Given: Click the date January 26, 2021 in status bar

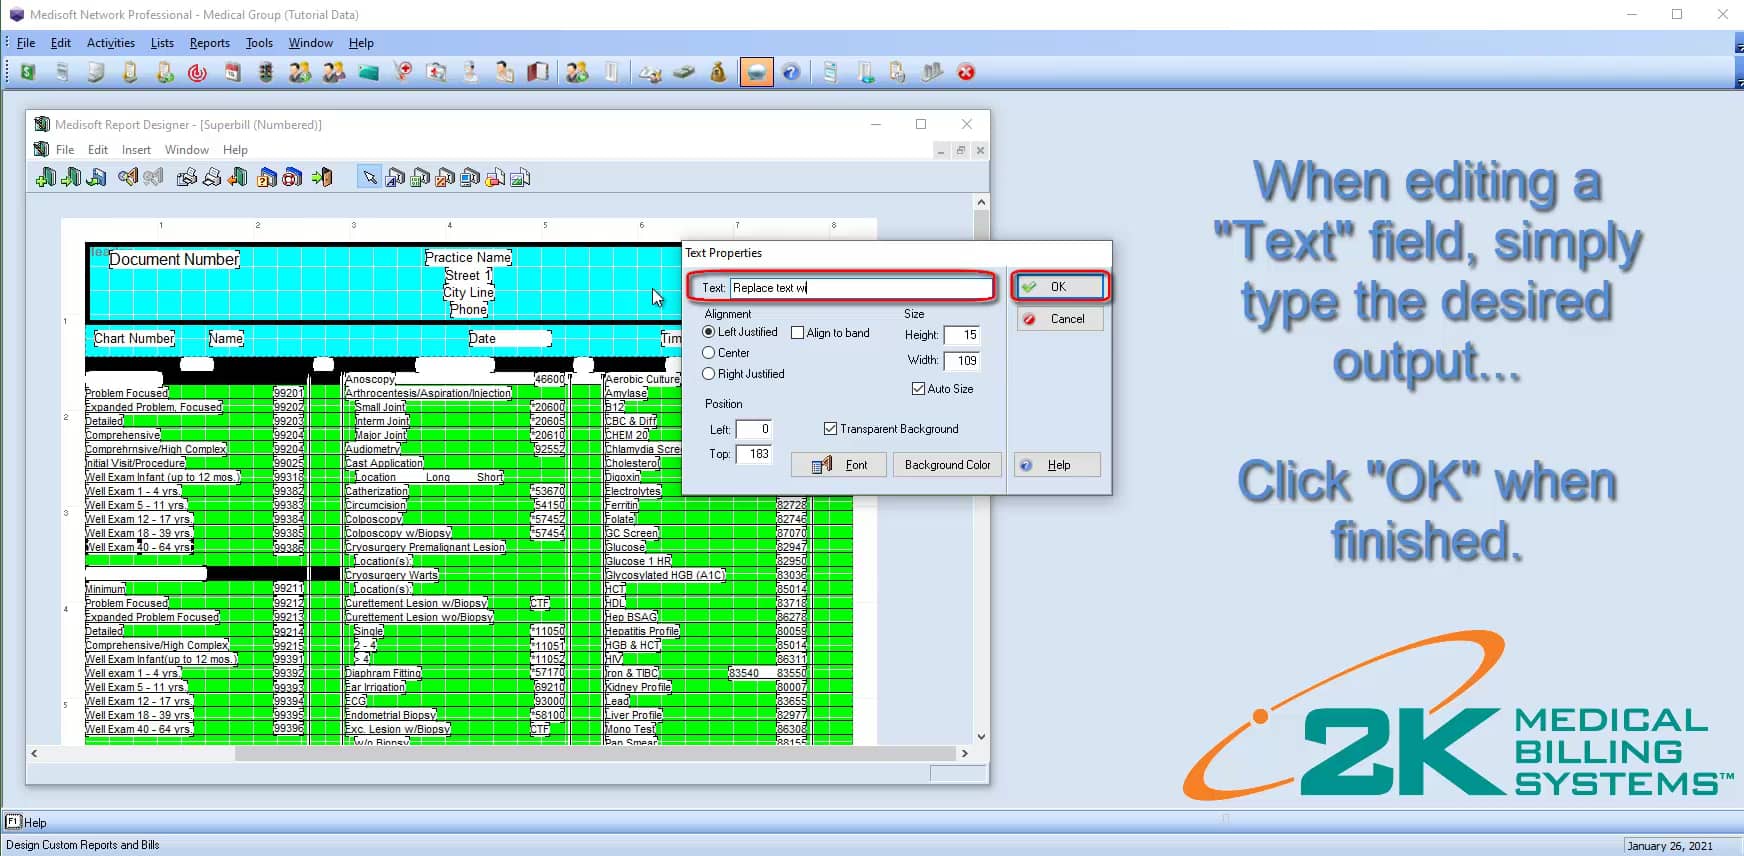Looking at the screenshot, I should click(x=1670, y=846).
